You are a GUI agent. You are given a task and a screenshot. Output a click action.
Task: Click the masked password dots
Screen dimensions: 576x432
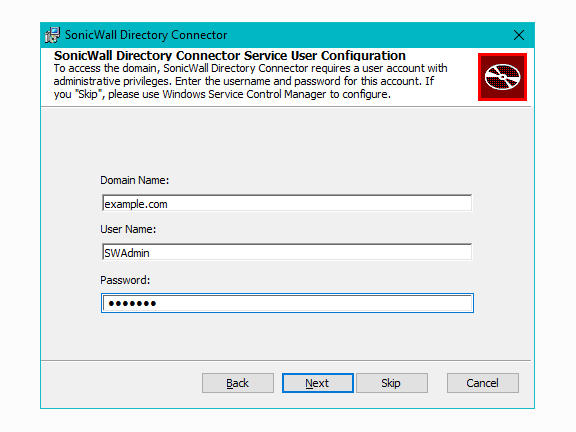click(x=132, y=303)
